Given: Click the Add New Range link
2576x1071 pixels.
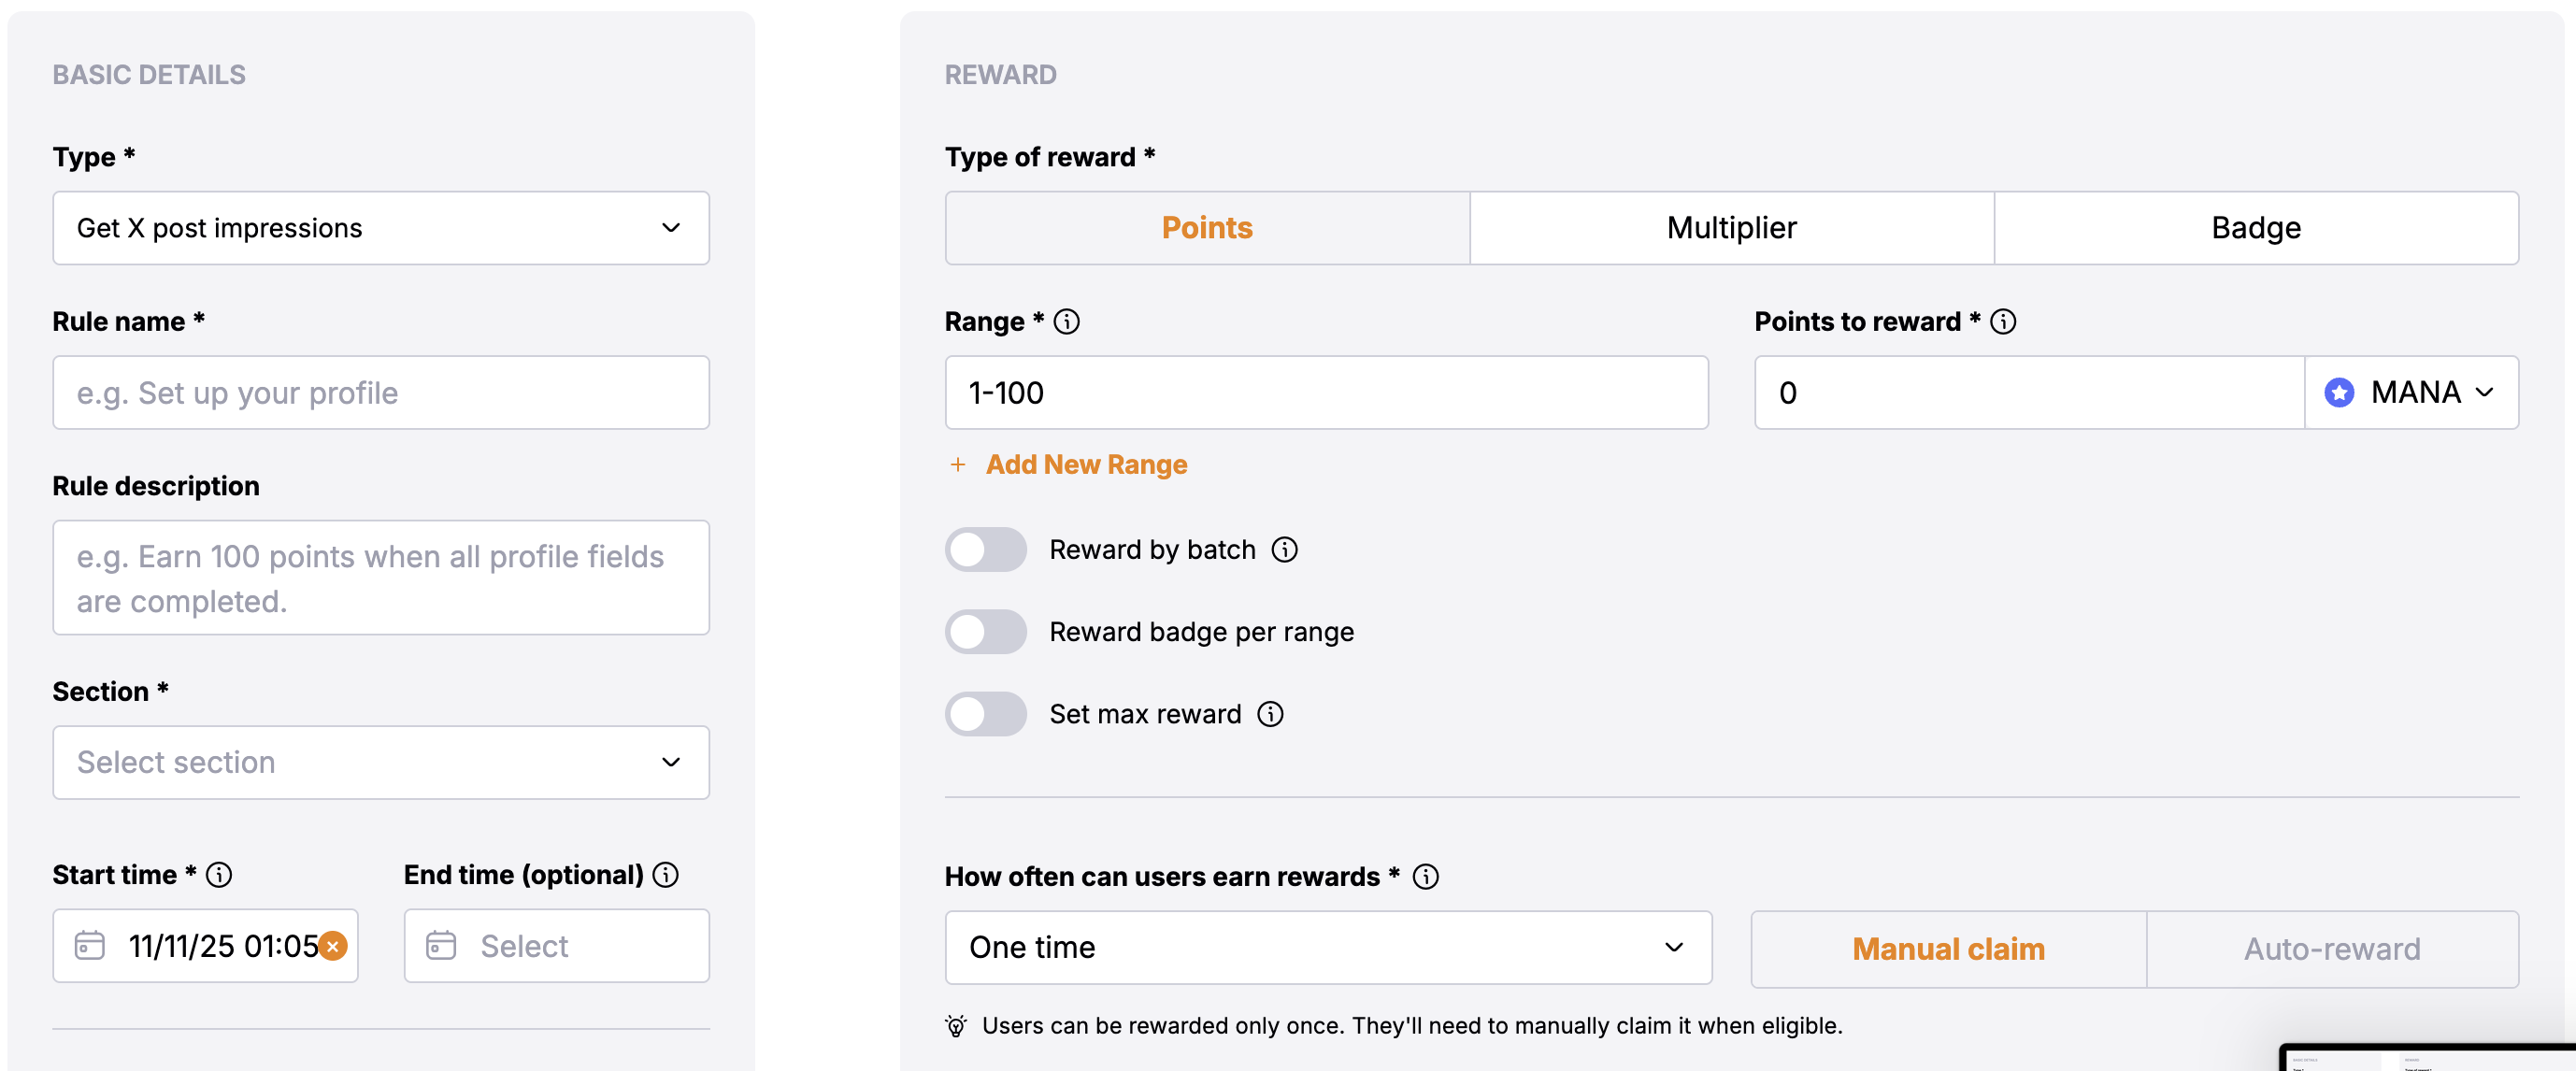Looking at the screenshot, I should (x=1086, y=465).
